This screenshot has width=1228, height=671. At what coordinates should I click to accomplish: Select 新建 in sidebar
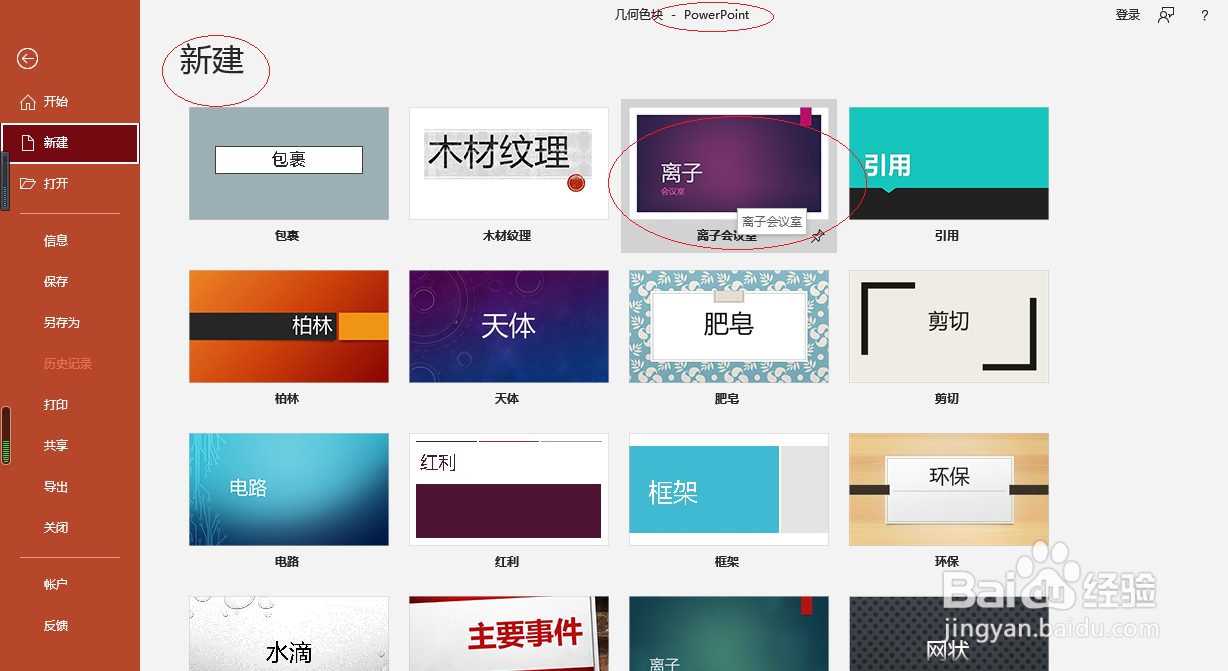coord(70,143)
